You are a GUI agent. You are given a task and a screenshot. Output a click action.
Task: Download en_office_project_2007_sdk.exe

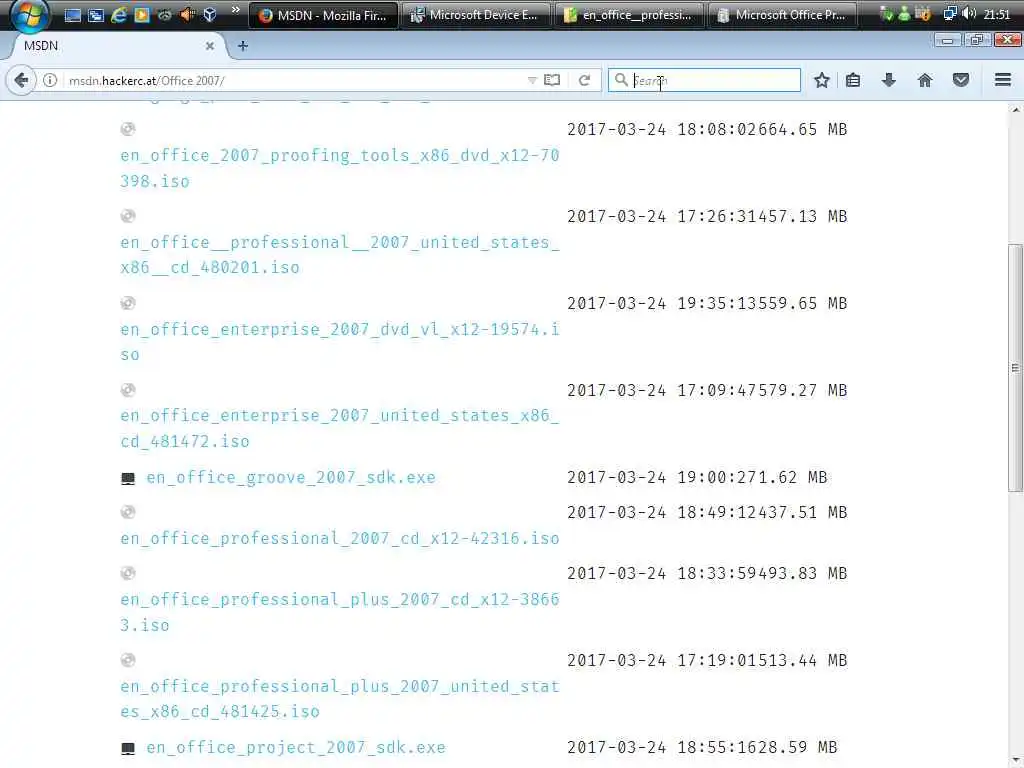pos(296,748)
